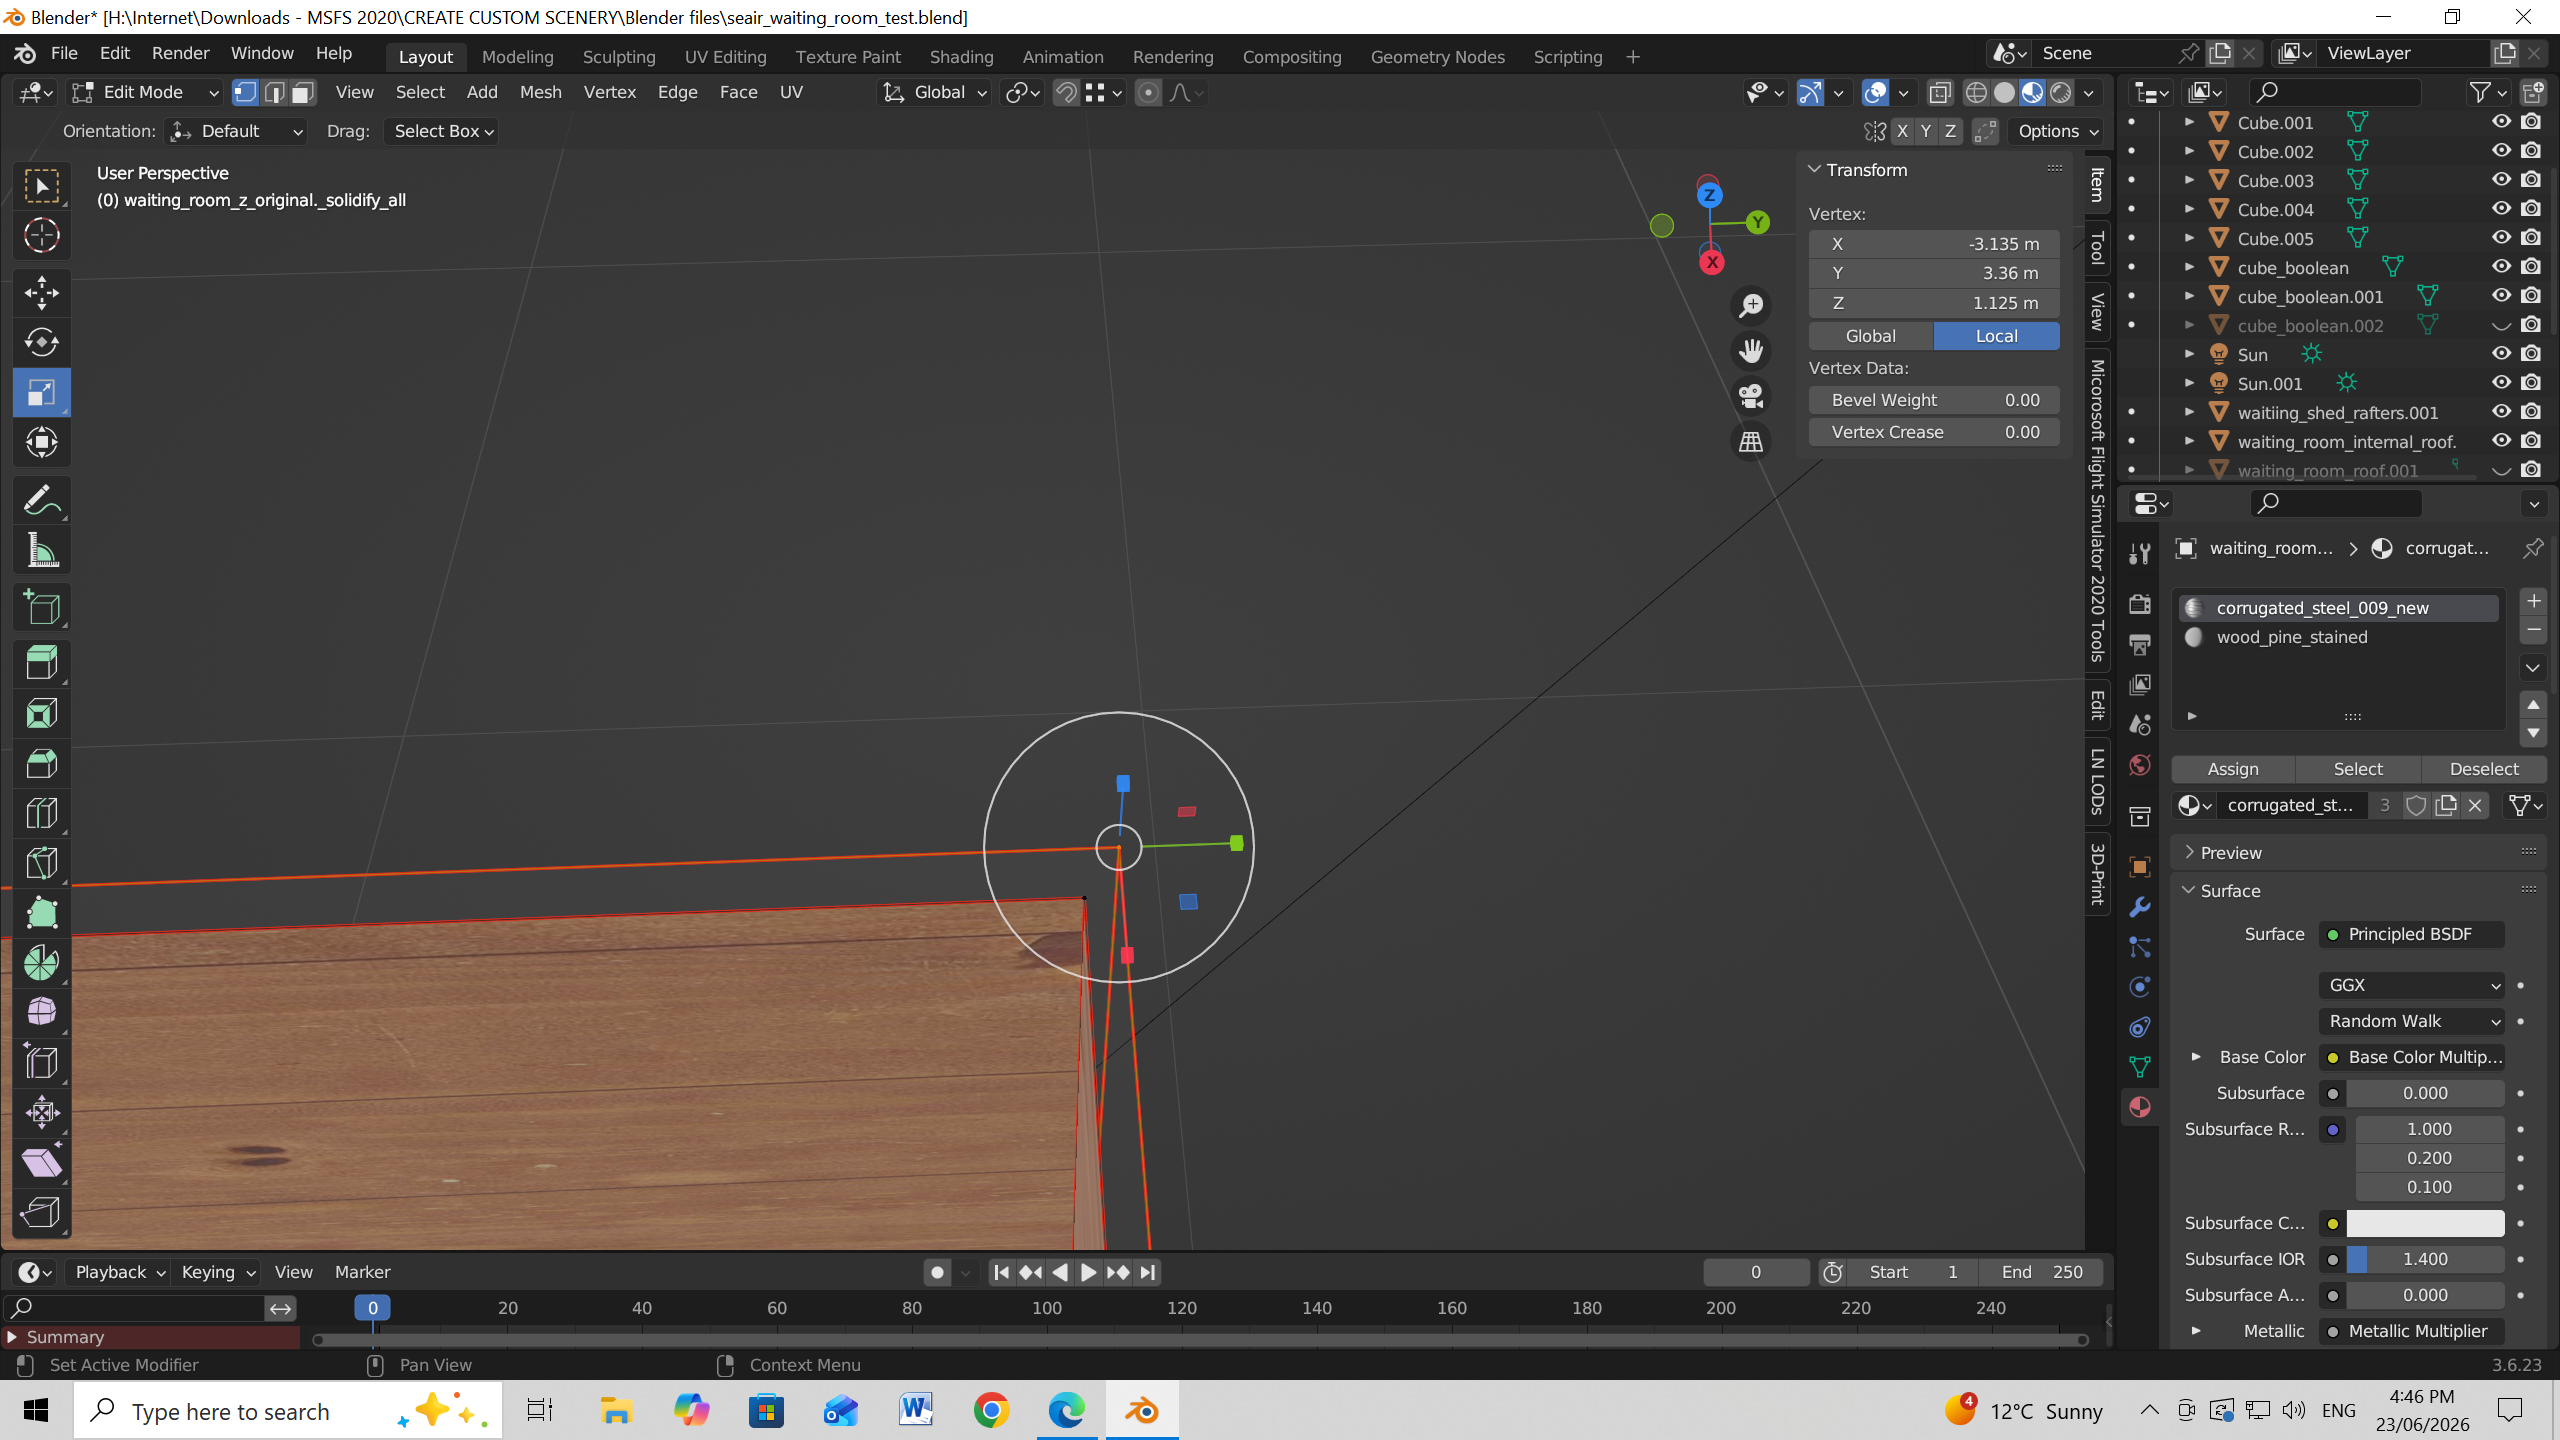
Task: Open GGX distribution dropdown
Action: click(x=2411, y=985)
